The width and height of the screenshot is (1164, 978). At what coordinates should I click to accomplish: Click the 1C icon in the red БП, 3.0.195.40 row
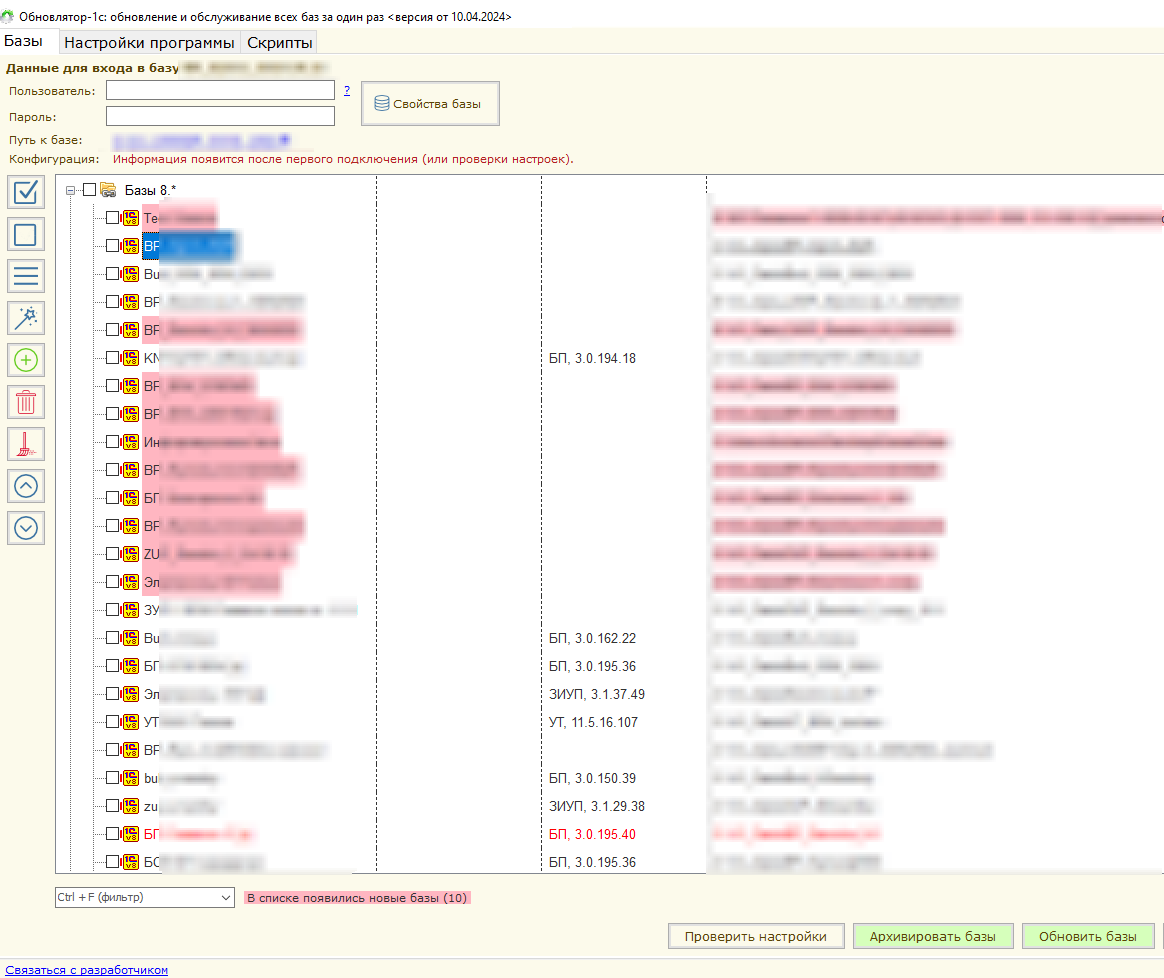(x=131, y=834)
